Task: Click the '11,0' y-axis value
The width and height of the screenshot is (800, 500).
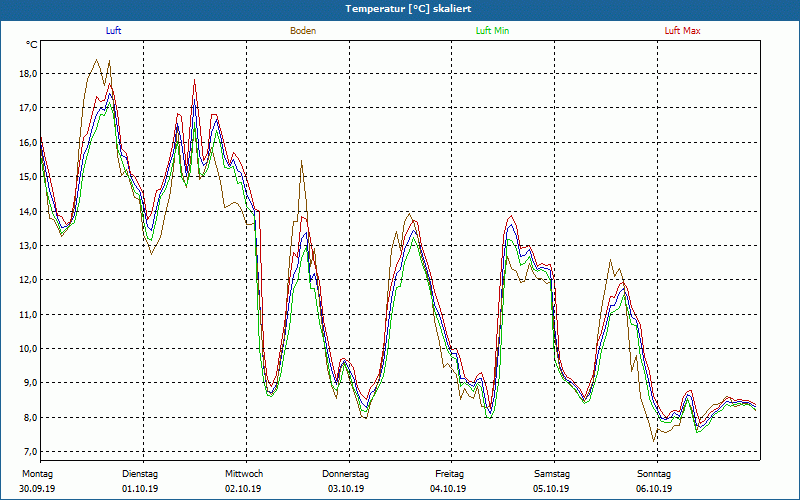Action: point(29,314)
